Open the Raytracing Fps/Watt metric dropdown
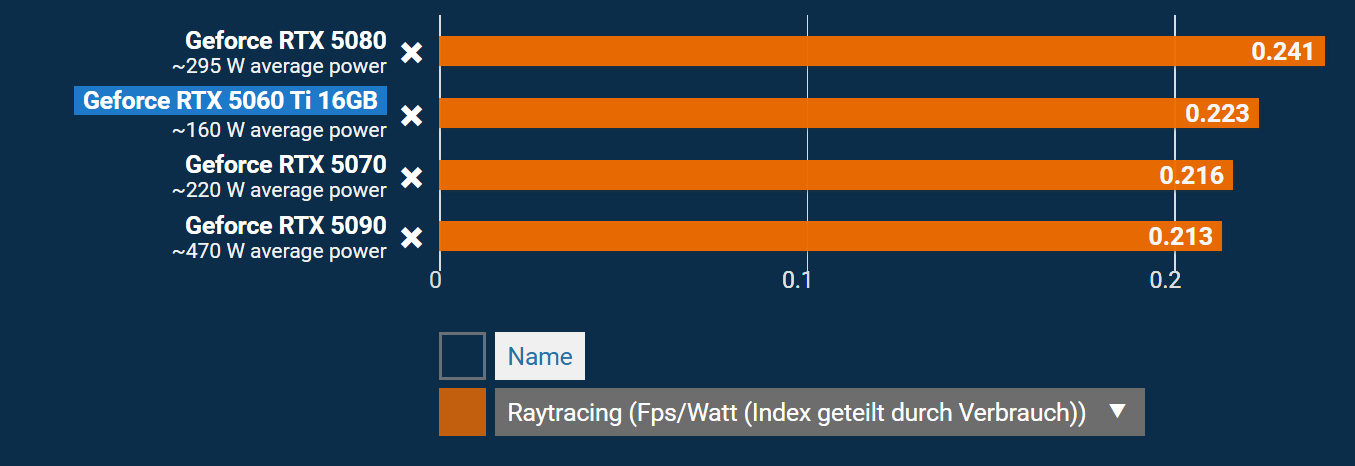Screen dimensions: 1355x466 click(x=819, y=412)
